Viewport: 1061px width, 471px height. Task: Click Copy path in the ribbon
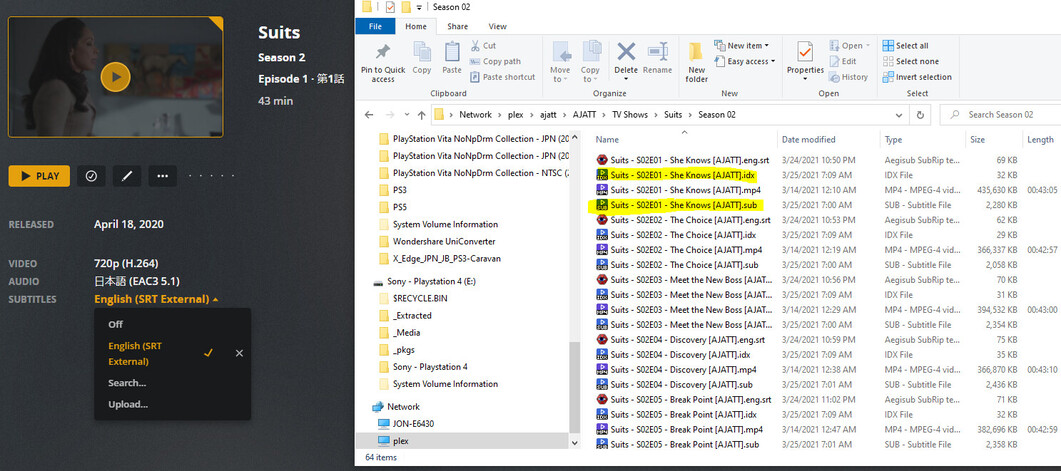pyautogui.click(x=495, y=61)
